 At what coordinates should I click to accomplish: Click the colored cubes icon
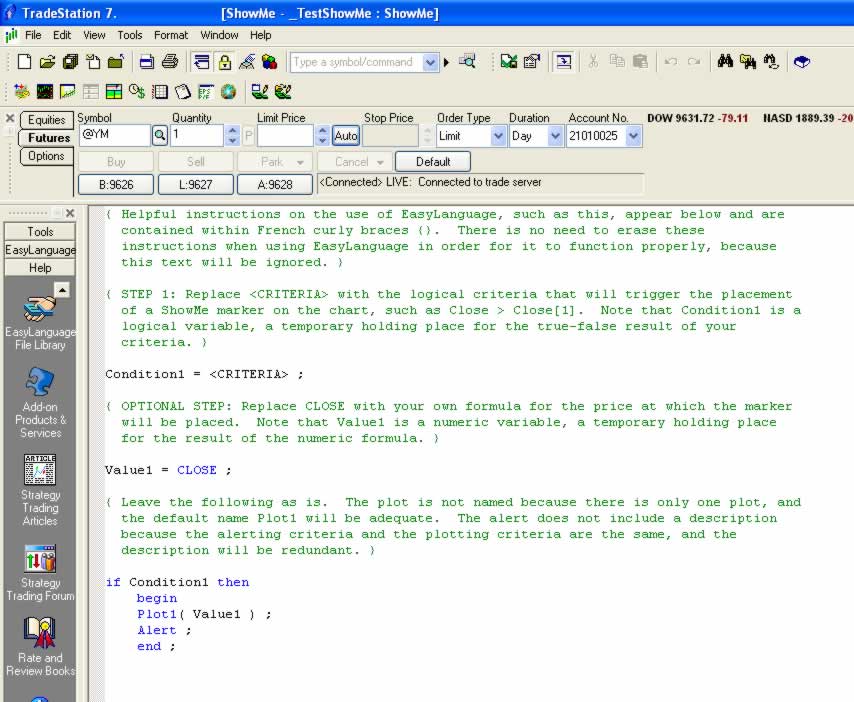[270, 62]
